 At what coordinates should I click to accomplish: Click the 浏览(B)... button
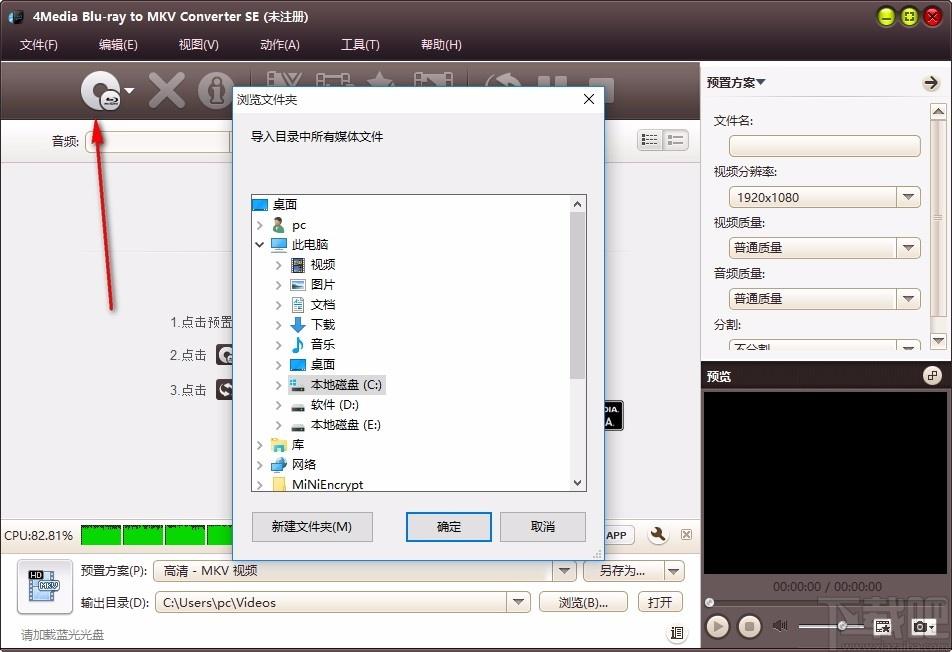(x=583, y=602)
